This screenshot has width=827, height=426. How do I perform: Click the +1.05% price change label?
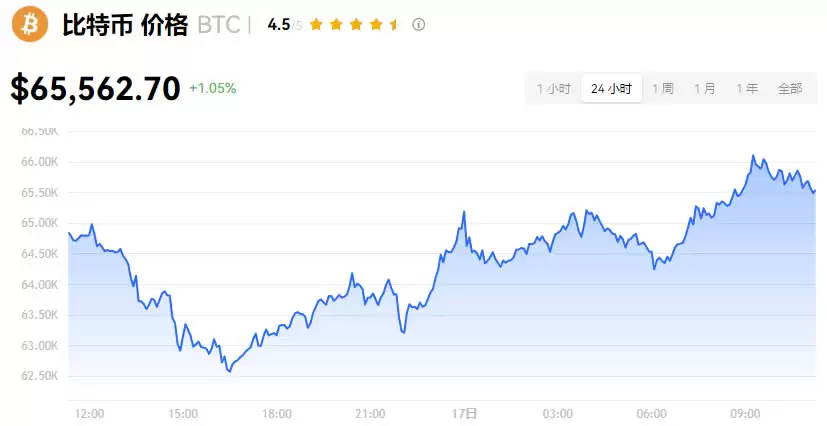(212, 89)
